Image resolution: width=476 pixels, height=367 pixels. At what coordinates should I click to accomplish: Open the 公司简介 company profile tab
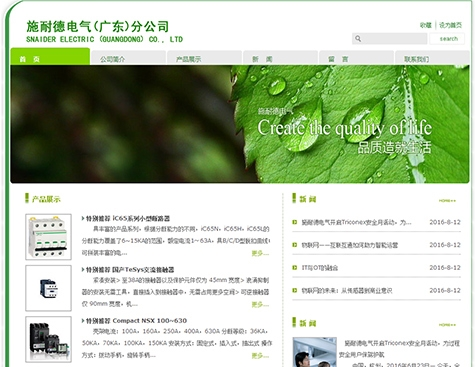coord(128,58)
